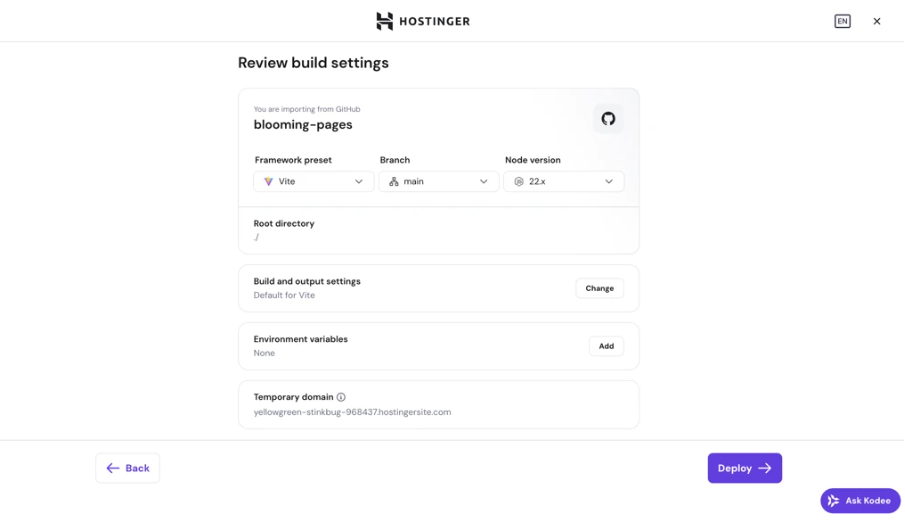
Task: Open the Framework preset dropdown
Action: (313, 182)
